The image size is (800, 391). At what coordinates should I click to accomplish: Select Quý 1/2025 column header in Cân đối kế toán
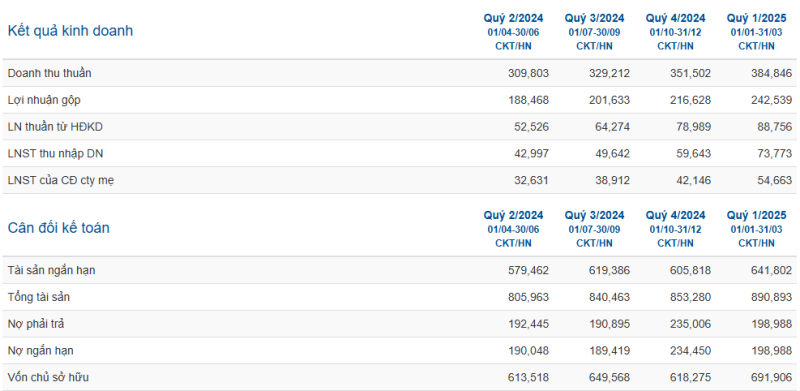point(757,215)
